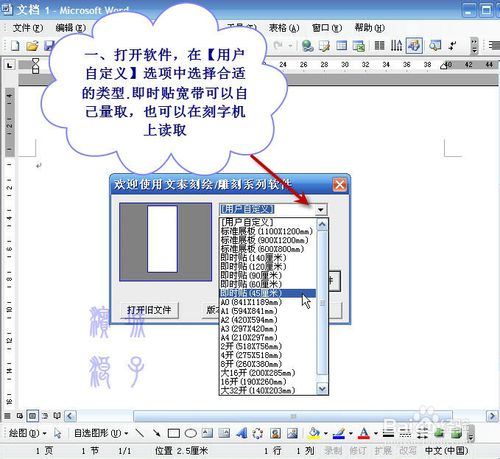Image resolution: width=500 pixels, height=459 pixels.
Task: Select the Oval shape tool
Action: click(191, 433)
